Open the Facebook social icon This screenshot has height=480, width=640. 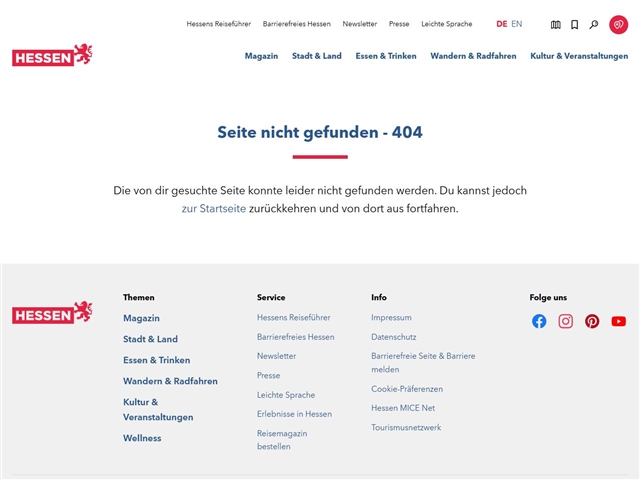pyautogui.click(x=539, y=321)
